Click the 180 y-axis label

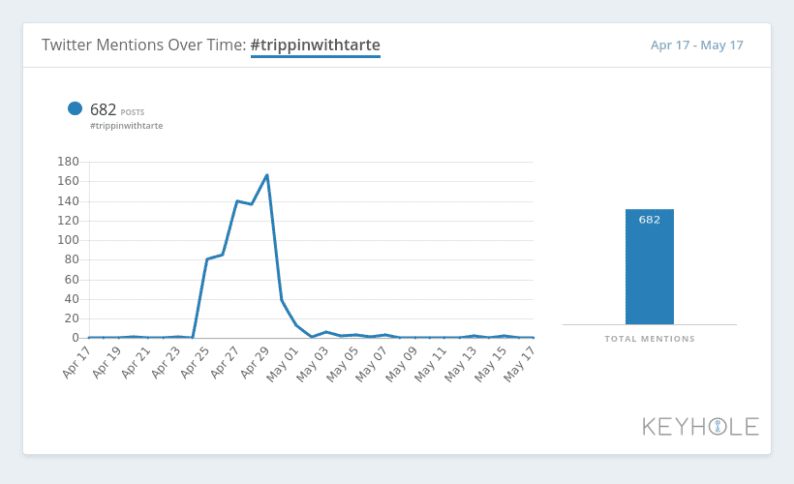point(68,161)
